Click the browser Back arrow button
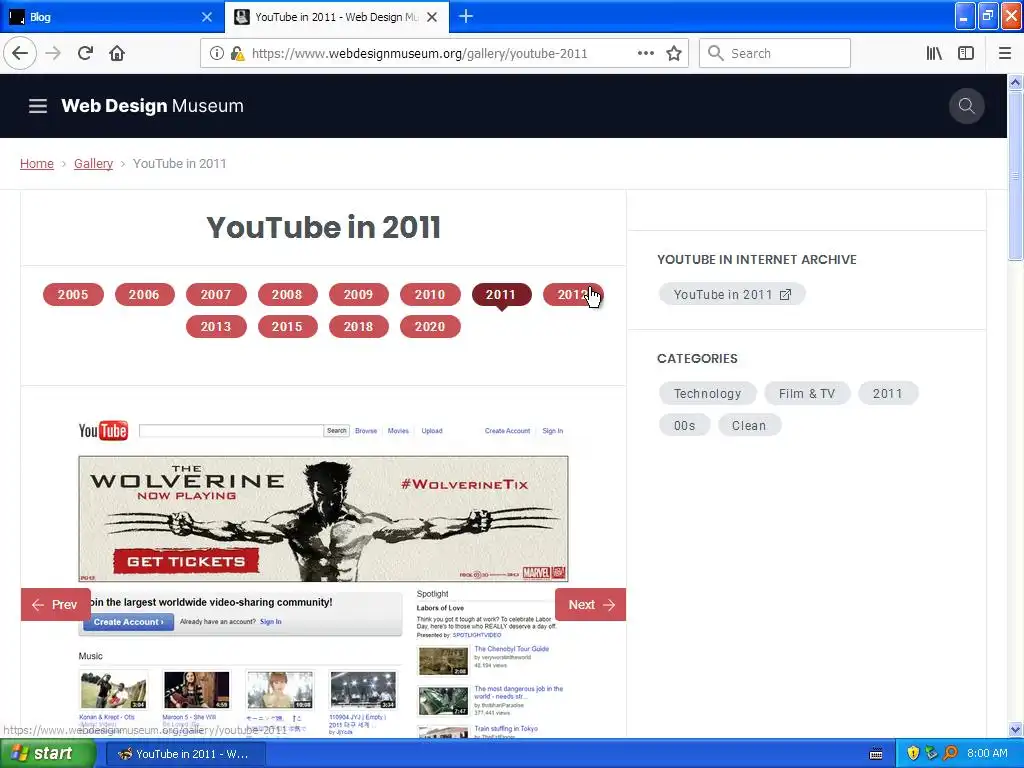The height and width of the screenshot is (768, 1024). click(x=20, y=53)
